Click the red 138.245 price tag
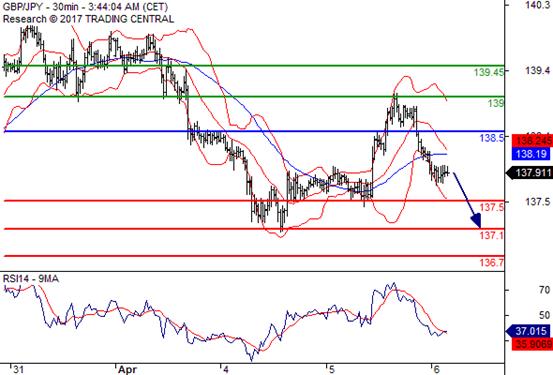This screenshot has width=553, height=375. (532, 140)
